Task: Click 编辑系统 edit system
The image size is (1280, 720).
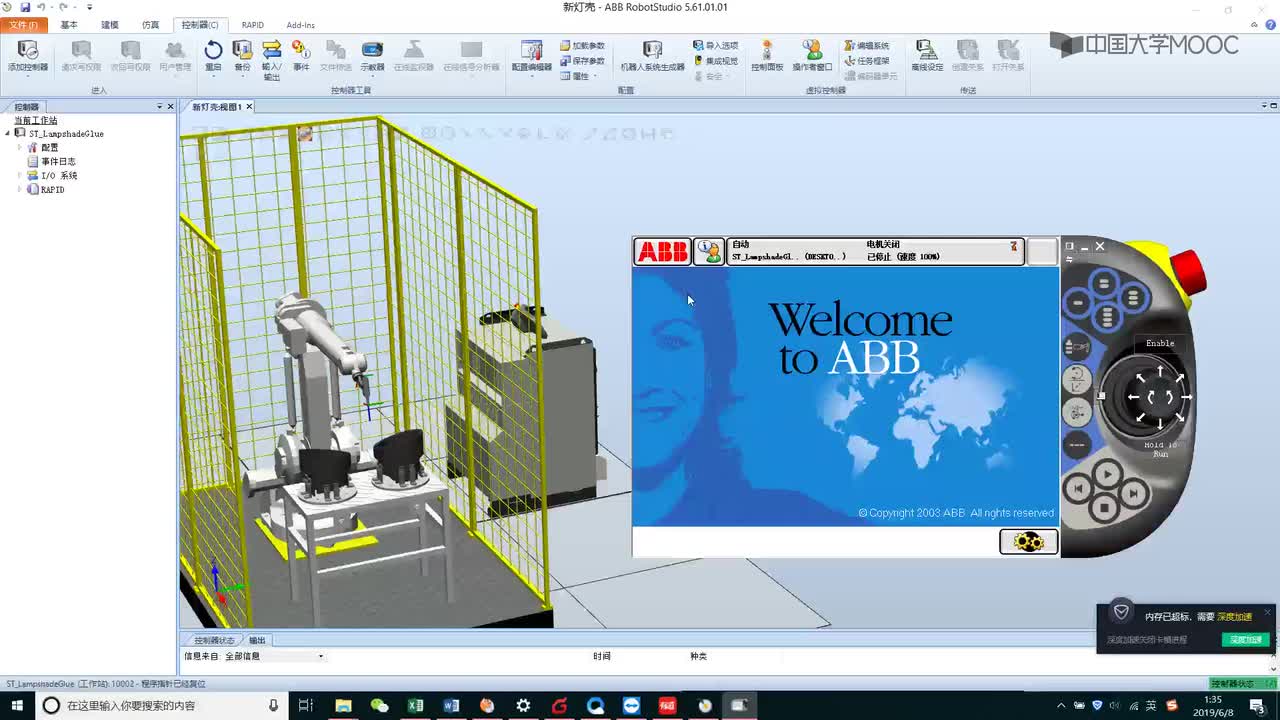Action: click(867, 46)
